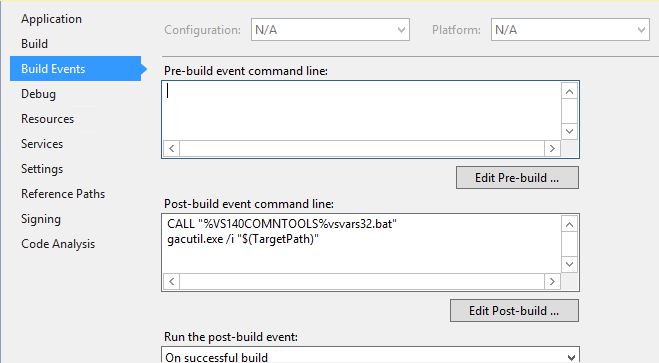Open the Settings tab
Viewport: 659px width, 363px height.
tap(42, 169)
